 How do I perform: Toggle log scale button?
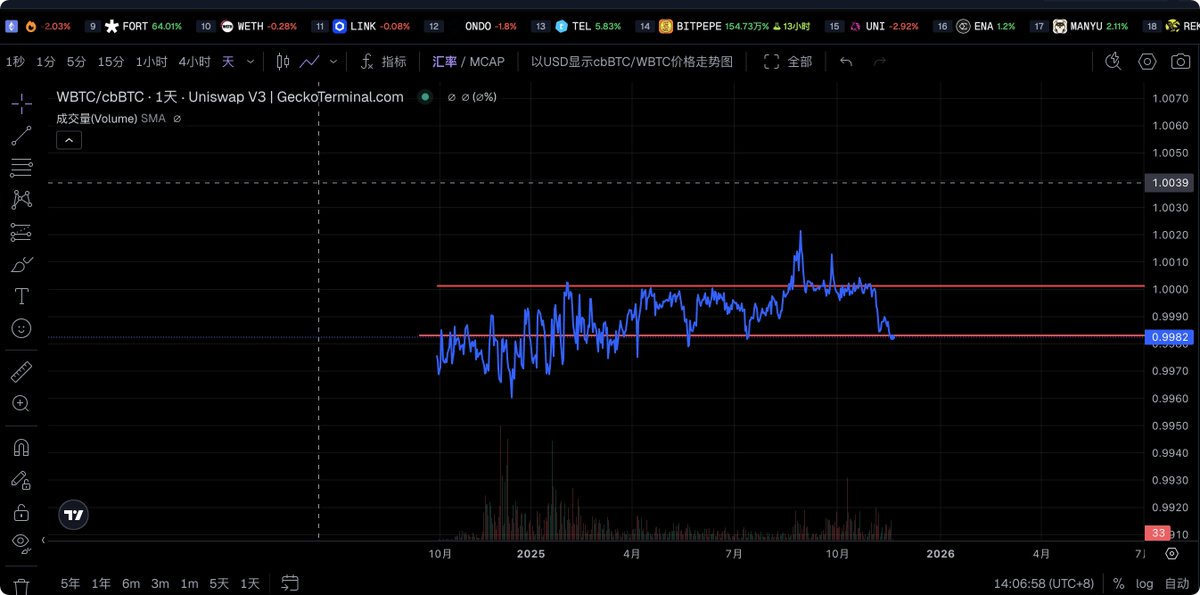pyautogui.click(x=1144, y=583)
